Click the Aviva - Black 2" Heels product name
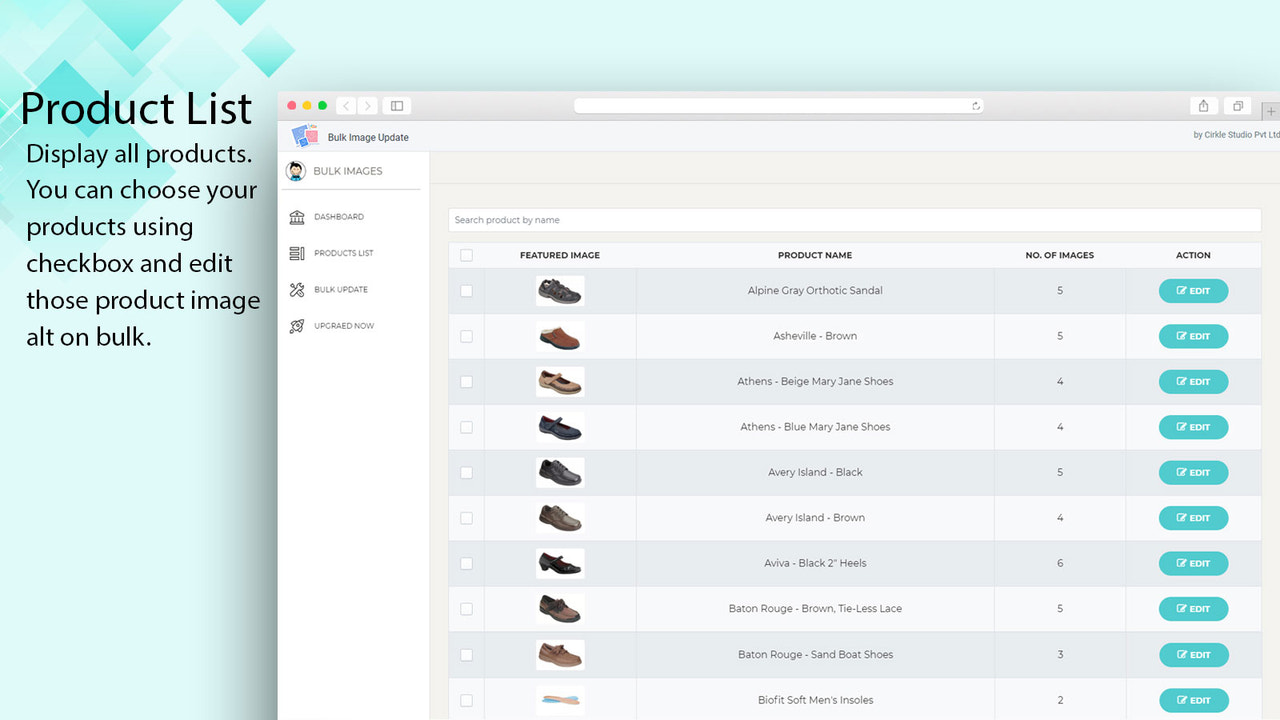Screen dimensions: 1280x720 [815, 563]
